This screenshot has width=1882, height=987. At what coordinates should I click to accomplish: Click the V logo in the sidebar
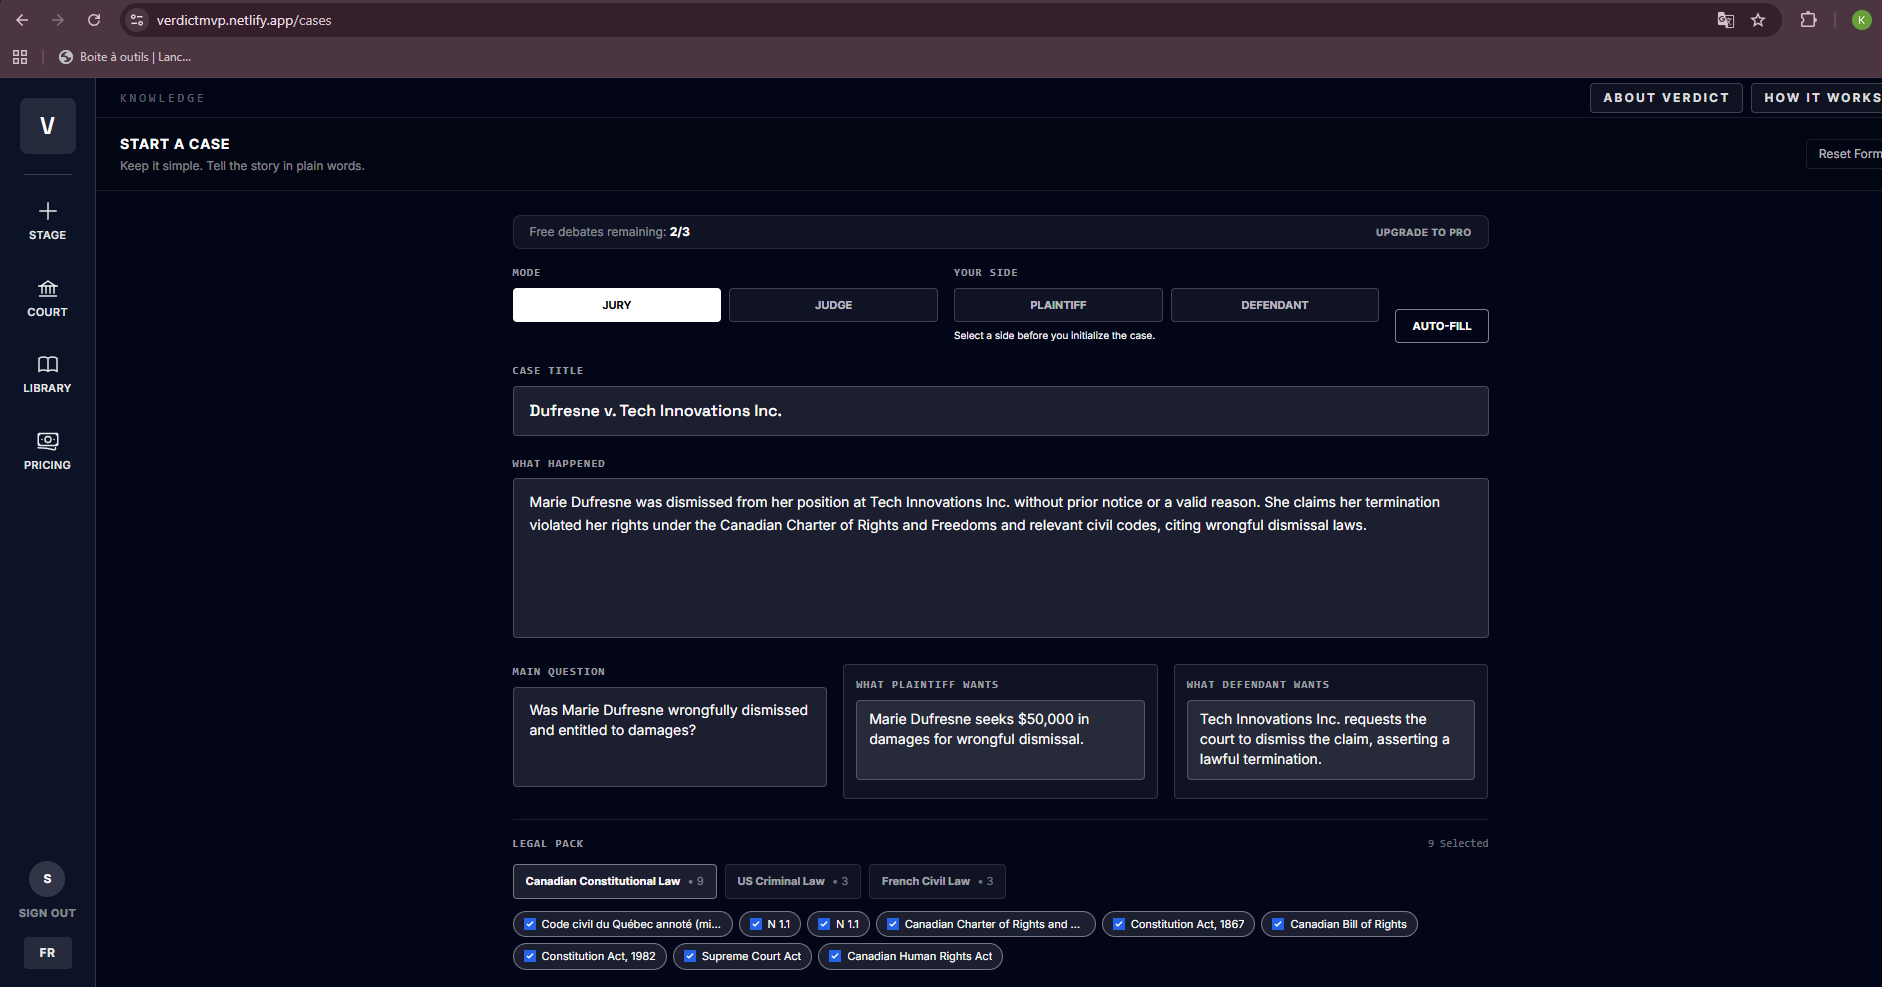(48, 126)
